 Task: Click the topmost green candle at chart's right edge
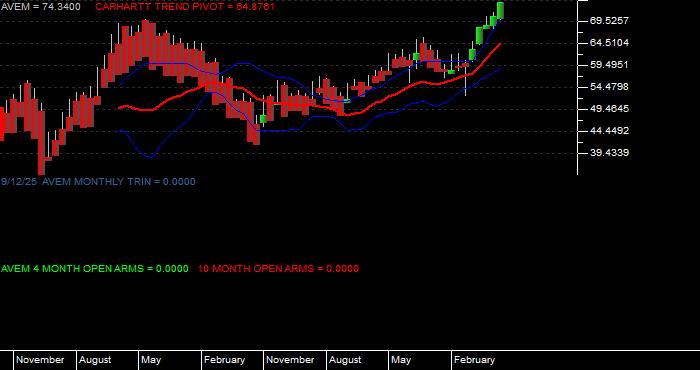point(500,10)
